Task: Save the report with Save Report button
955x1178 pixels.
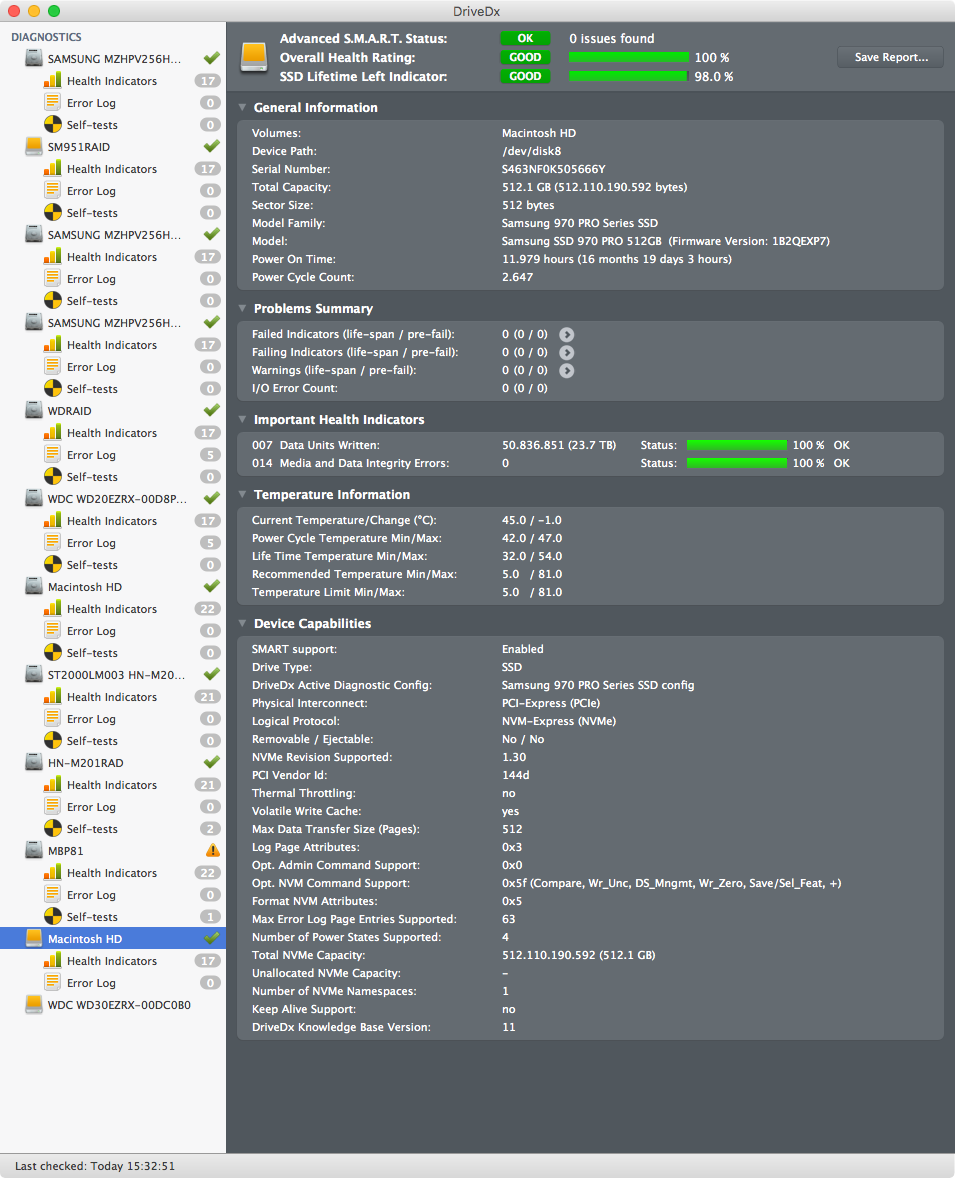Action: tap(890, 57)
